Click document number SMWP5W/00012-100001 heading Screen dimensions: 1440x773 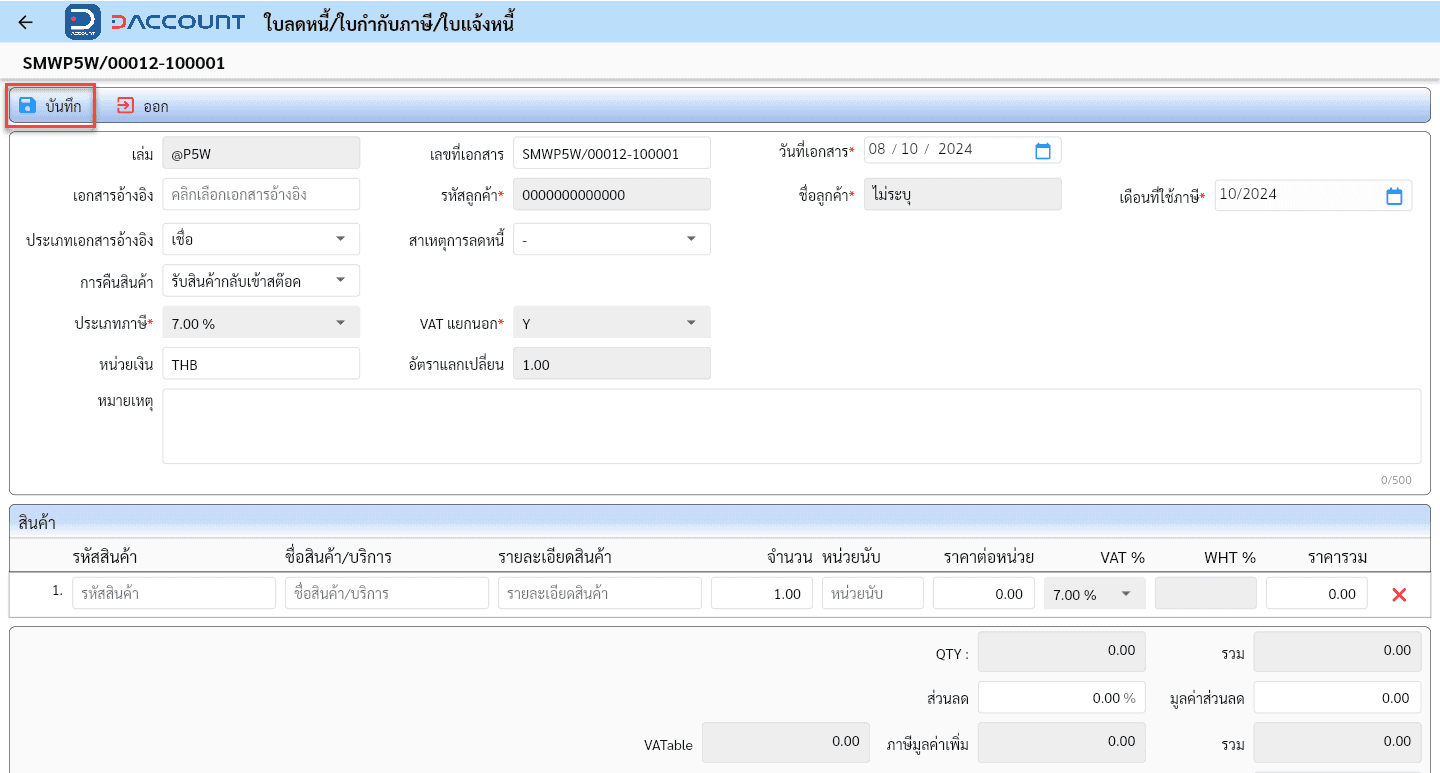[124, 63]
